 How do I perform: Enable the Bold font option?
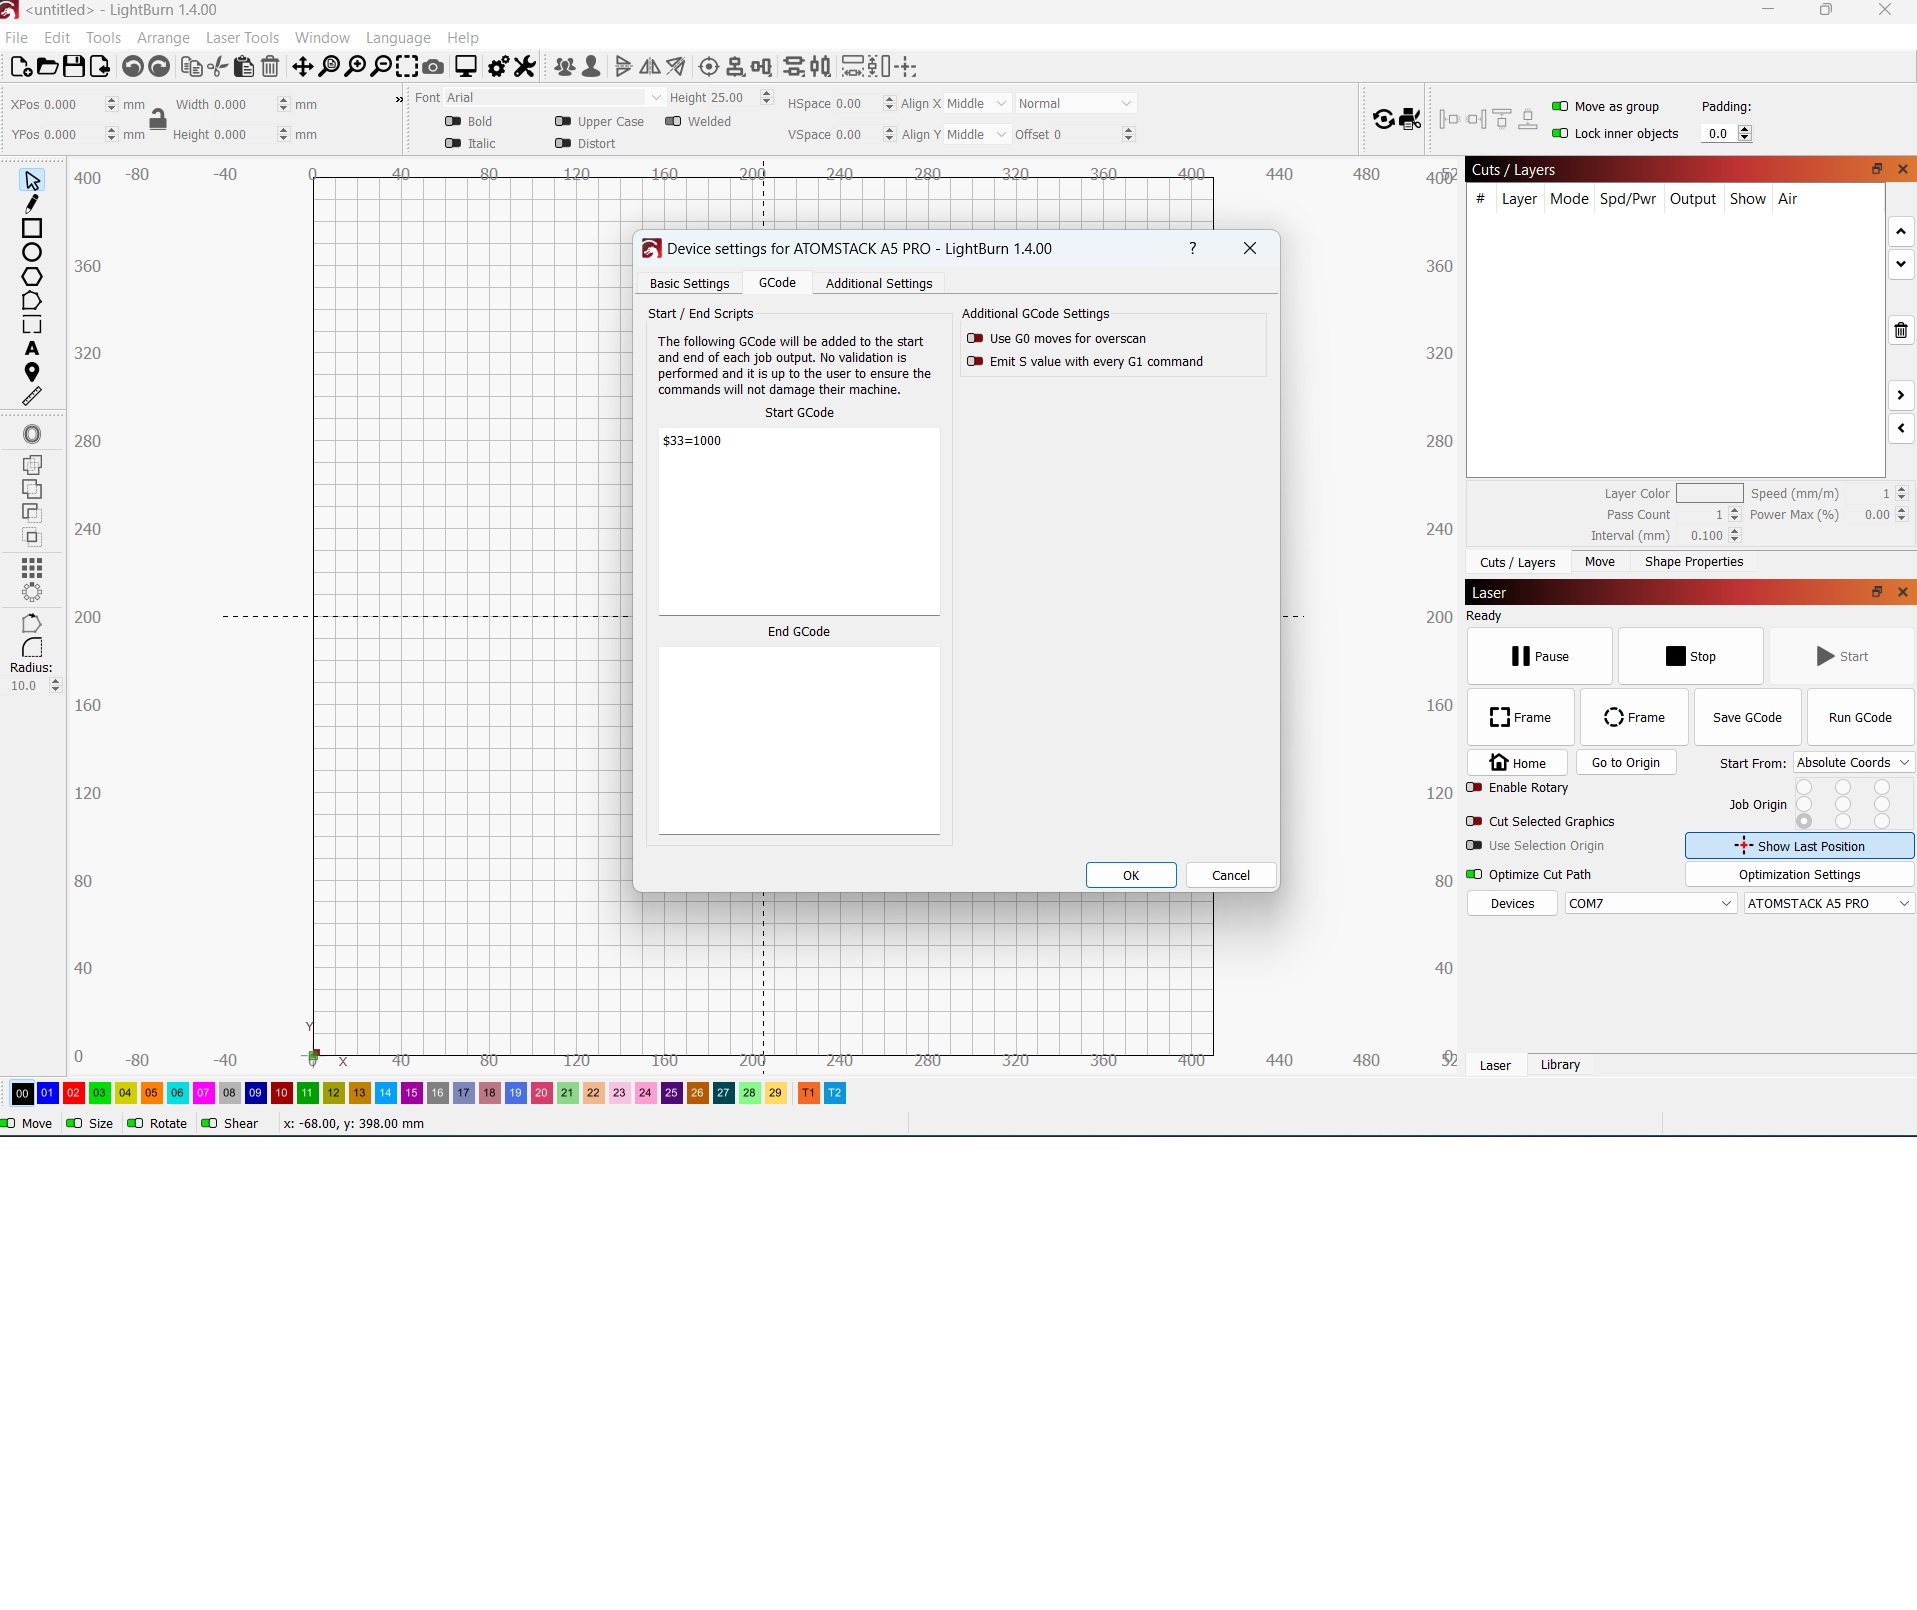point(454,121)
